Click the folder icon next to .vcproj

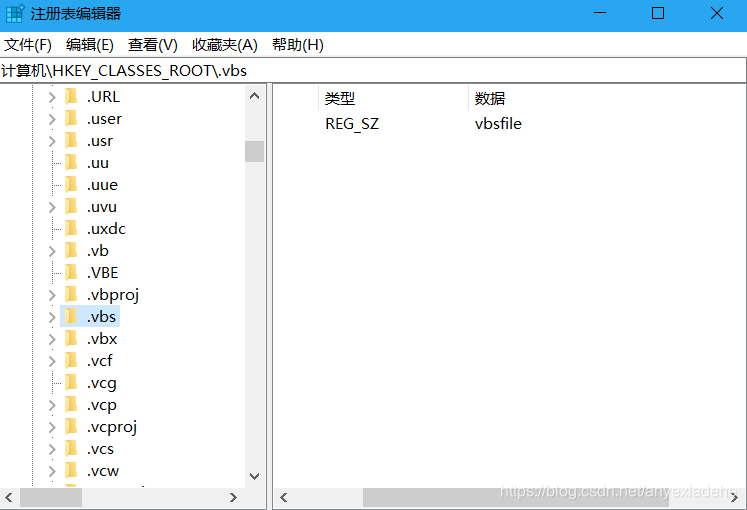pyautogui.click(x=71, y=427)
